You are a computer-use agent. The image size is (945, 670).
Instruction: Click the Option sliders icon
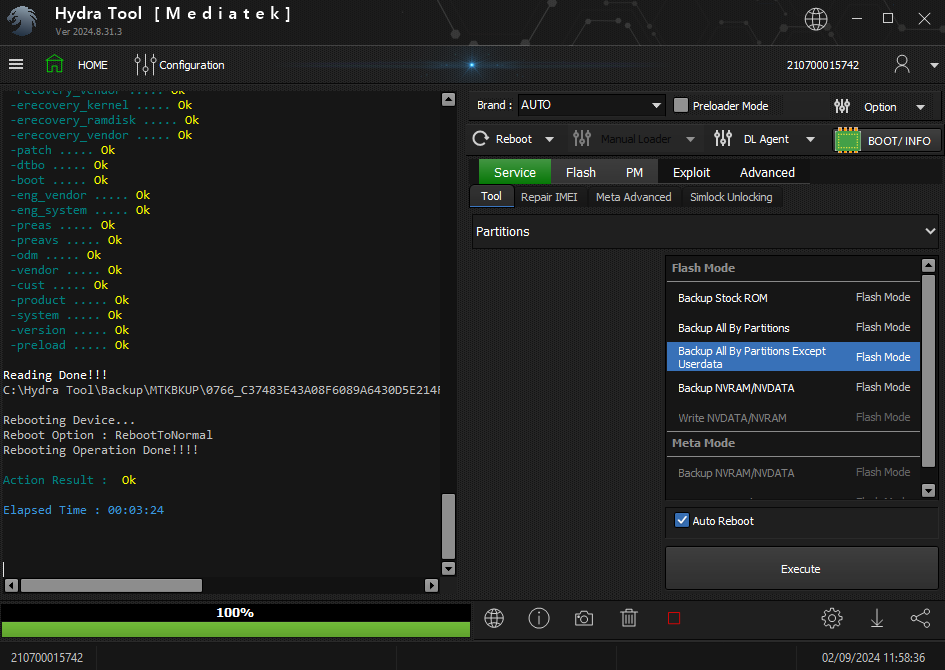click(x=842, y=107)
